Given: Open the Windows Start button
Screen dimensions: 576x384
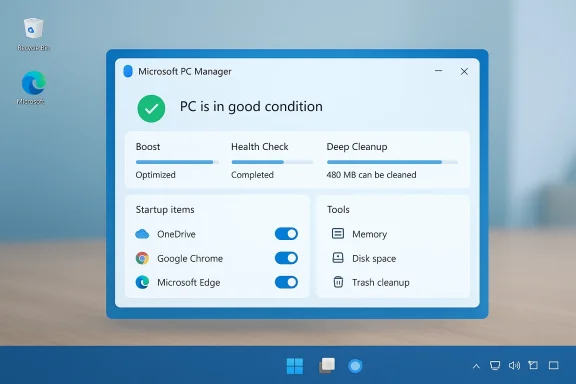Looking at the screenshot, I should pos(295,366).
